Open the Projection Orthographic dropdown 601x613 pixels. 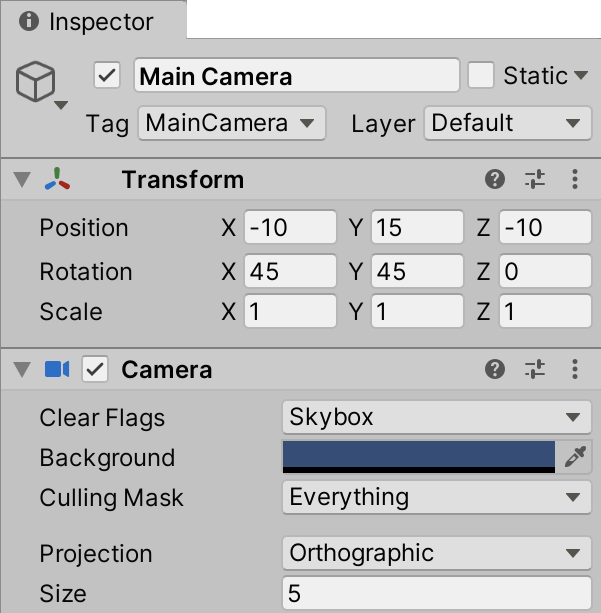click(435, 554)
